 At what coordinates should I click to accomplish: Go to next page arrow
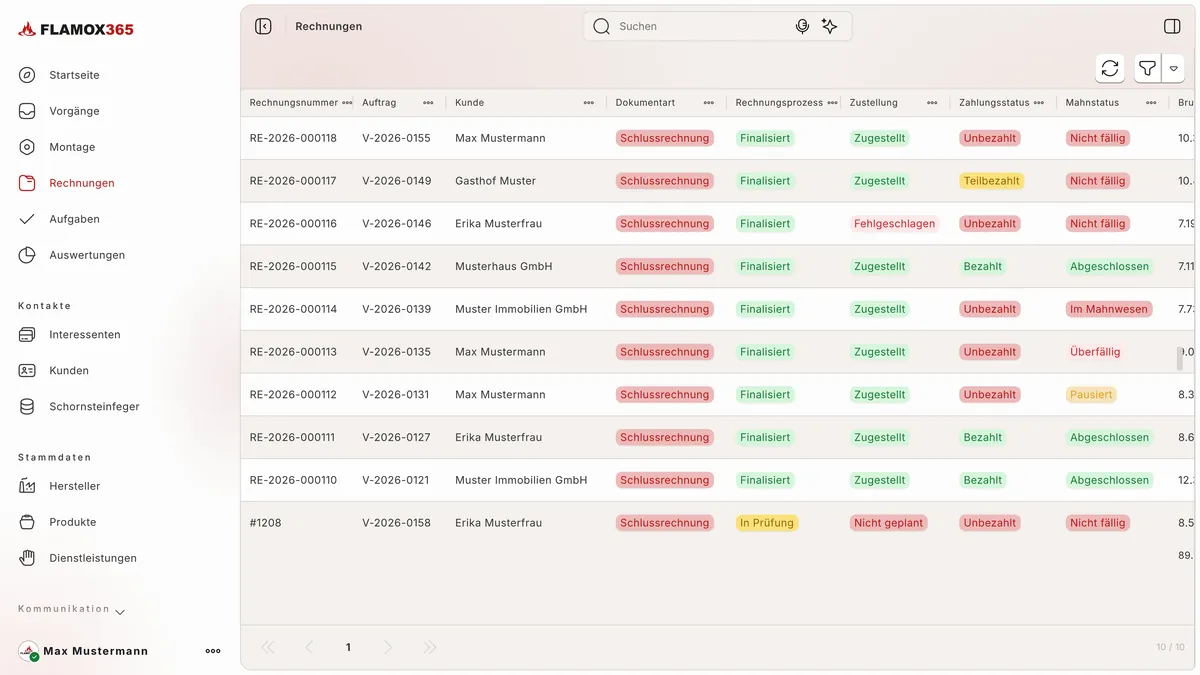tap(388, 648)
